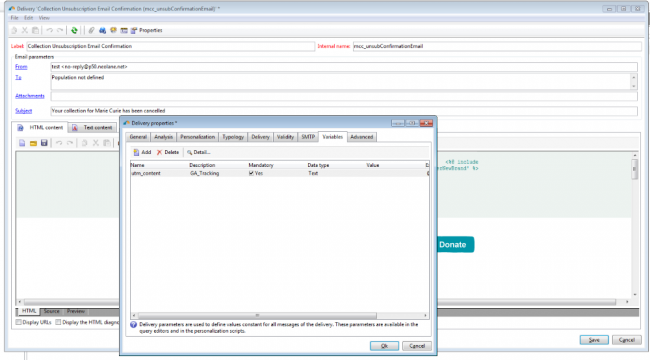This screenshot has width=650, height=360.
Task: Switch to the Personalization tab
Action: pyautogui.click(x=197, y=137)
